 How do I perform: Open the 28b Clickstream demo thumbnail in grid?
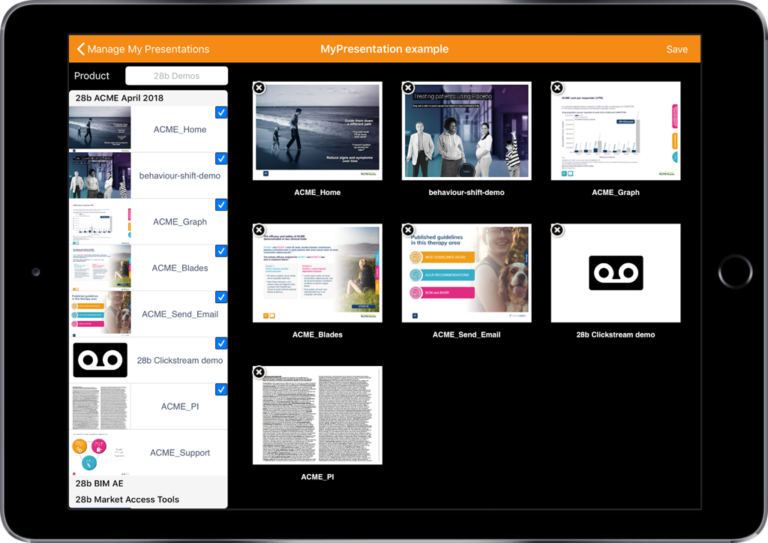[615, 273]
